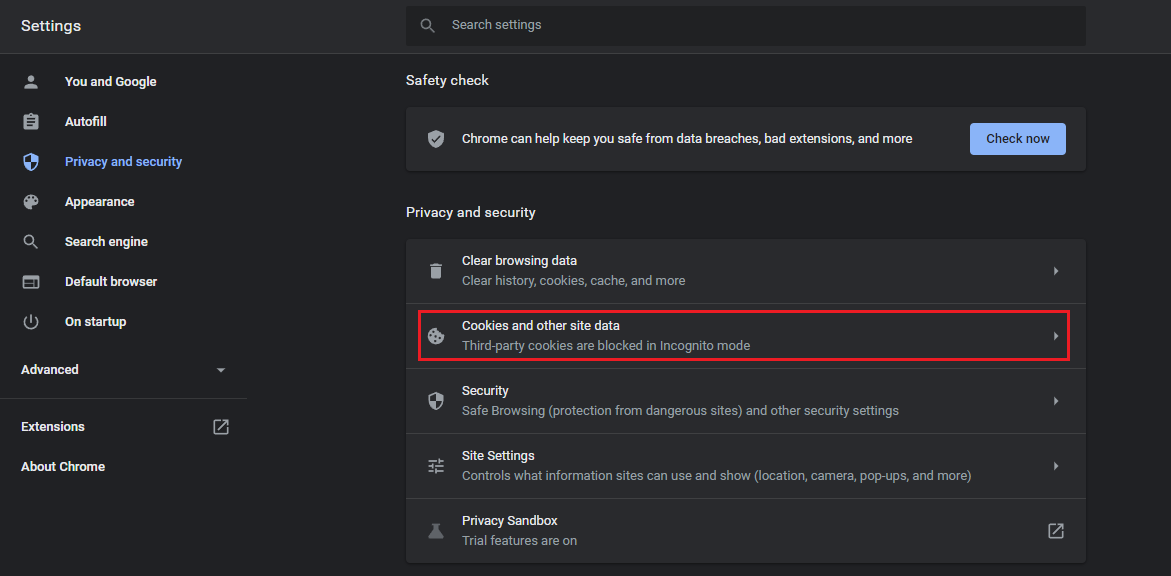Expand the Site Settings row chevron
The width and height of the screenshot is (1171, 576).
1056,465
